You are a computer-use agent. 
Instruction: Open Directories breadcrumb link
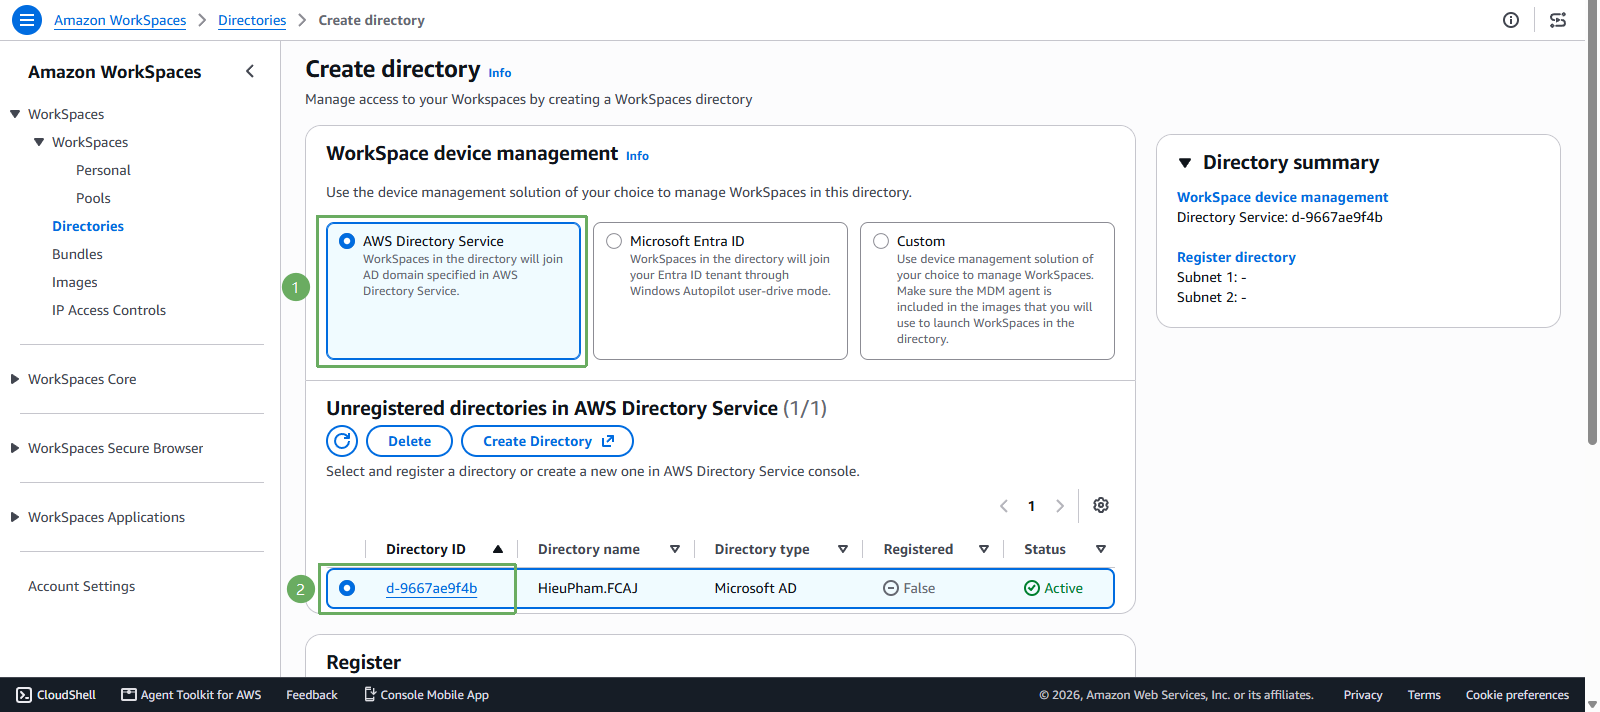coord(252,20)
